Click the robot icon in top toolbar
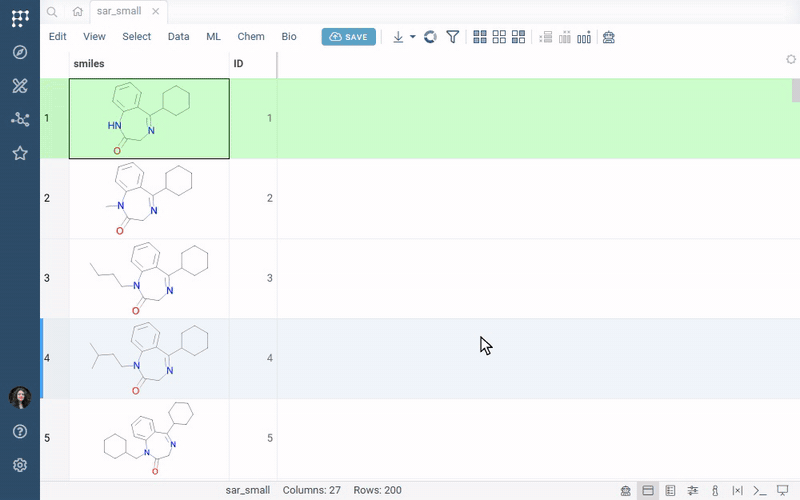The width and height of the screenshot is (800, 500). point(609,37)
